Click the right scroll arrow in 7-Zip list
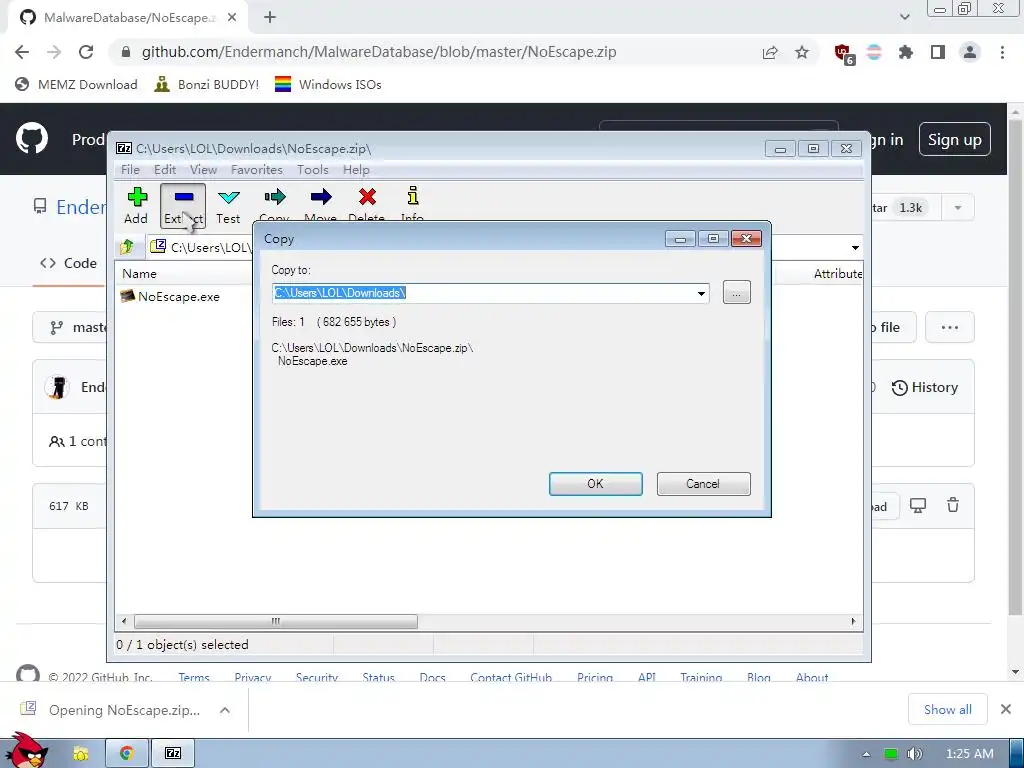 point(854,621)
